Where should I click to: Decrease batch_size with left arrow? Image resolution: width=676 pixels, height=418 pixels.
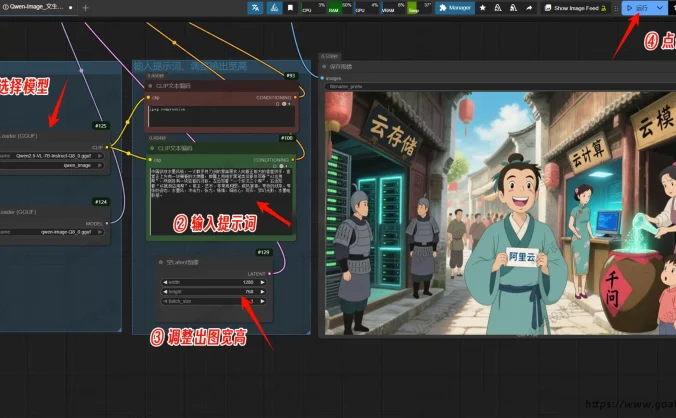165,301
